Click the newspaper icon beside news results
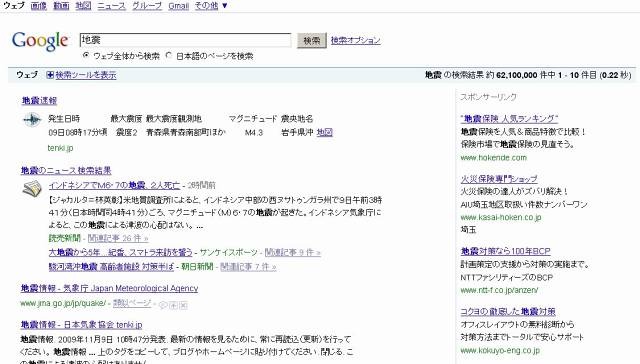The image size is (640, 364). (x=32, y=189)
